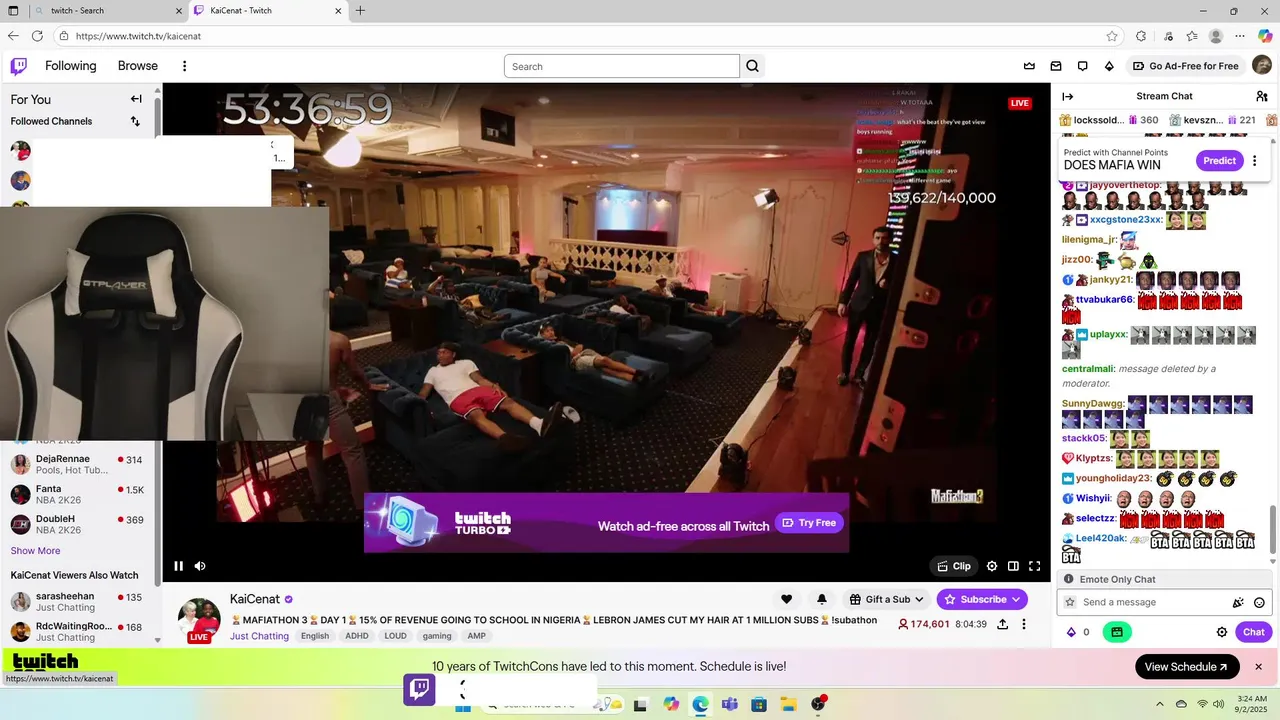The image size is (1280, 720).
Task: Enter fullscreen video mode
Action: tap(1035, 566)
